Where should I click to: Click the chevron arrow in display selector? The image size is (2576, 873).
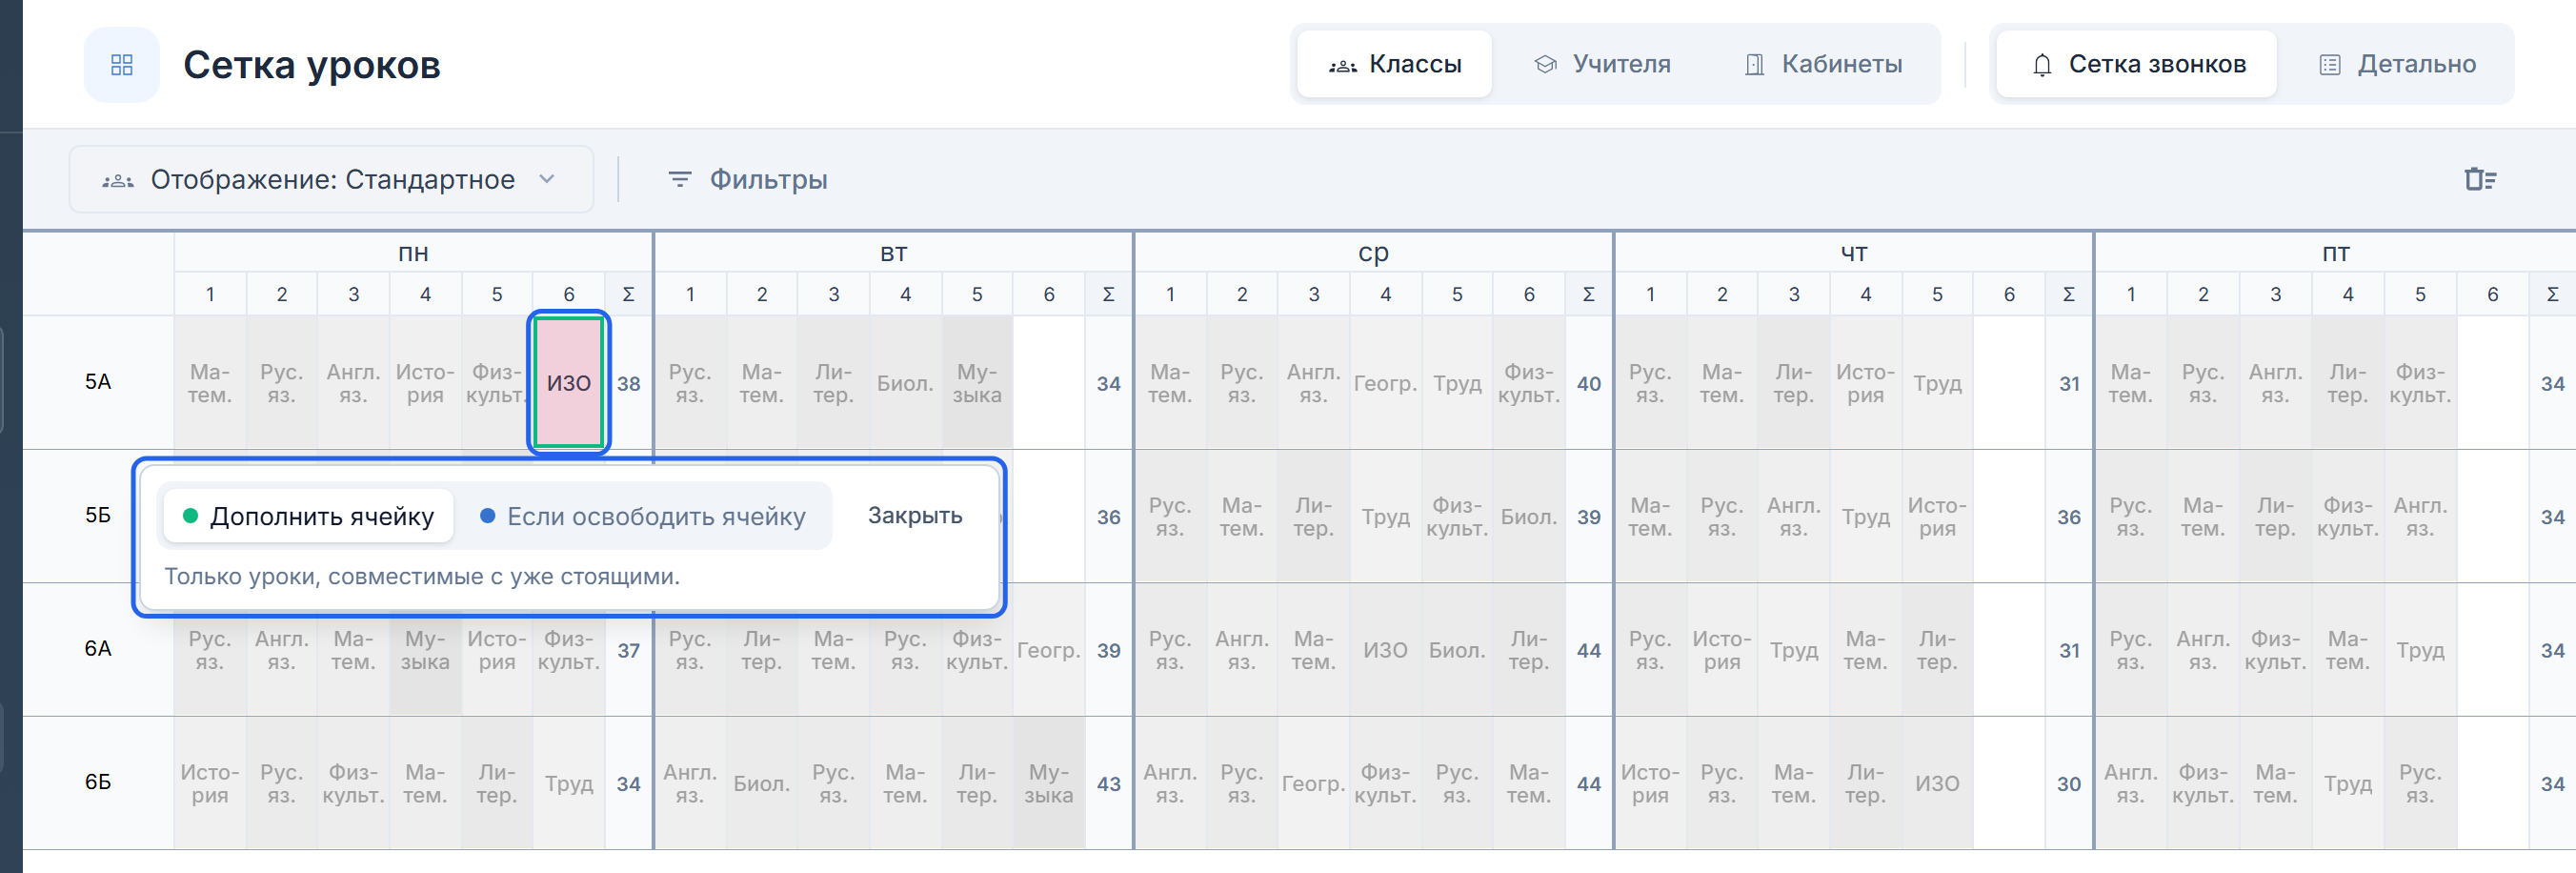[x=547, y=179]
